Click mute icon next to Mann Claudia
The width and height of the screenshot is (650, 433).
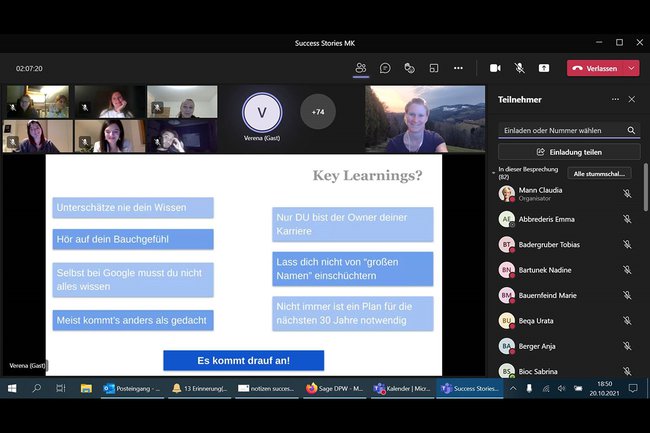[x=627, y=193]
